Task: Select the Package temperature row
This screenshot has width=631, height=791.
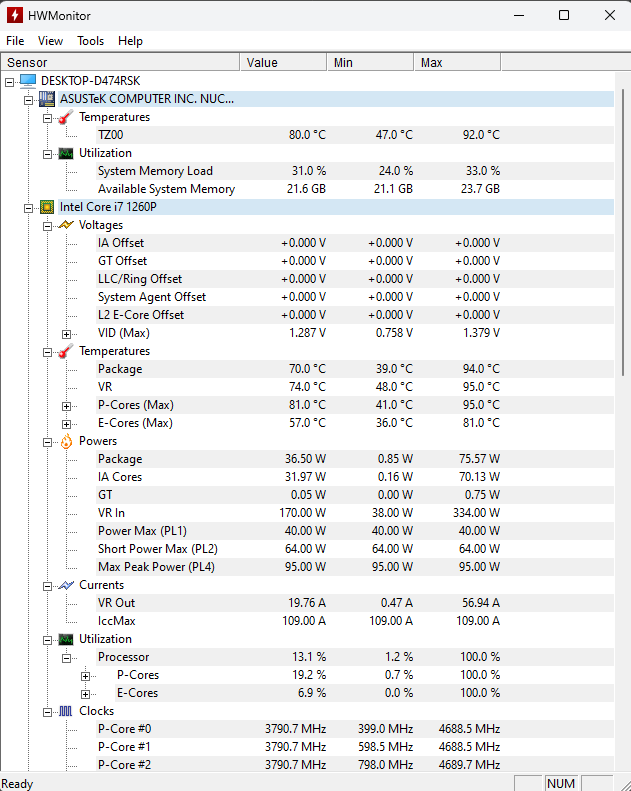Action: (x=120, y=369)
